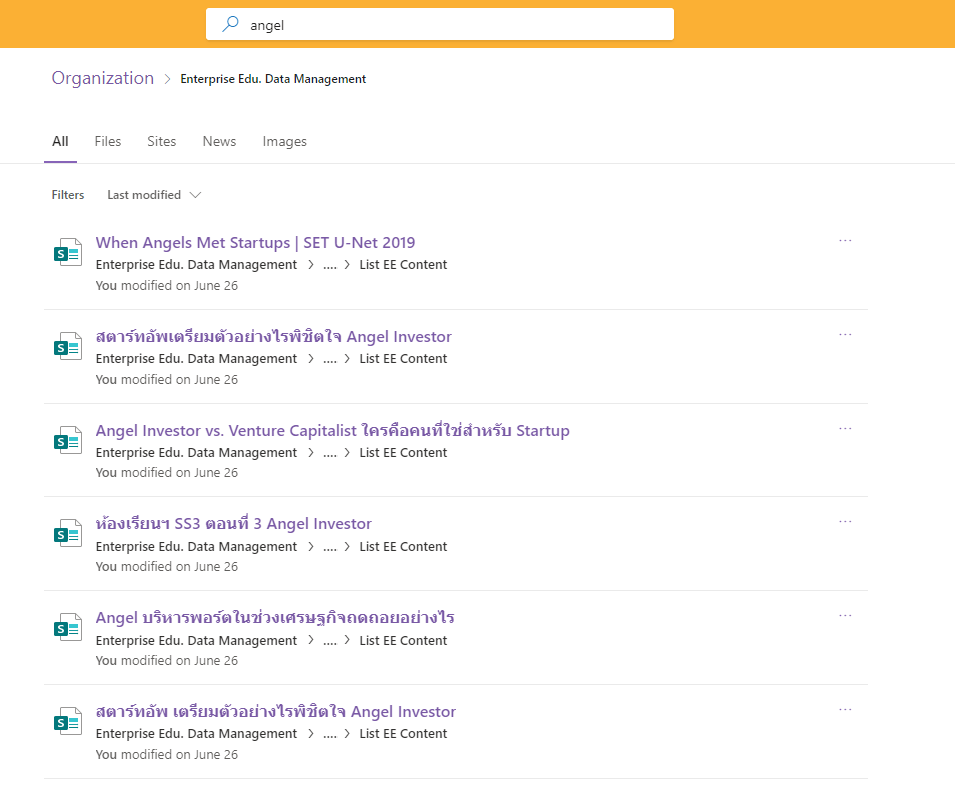Open more options for 'Angel บริหารพอร์ต' result
Image resolution: width=955 pixels, height=787 pixels.
(845, 615)
